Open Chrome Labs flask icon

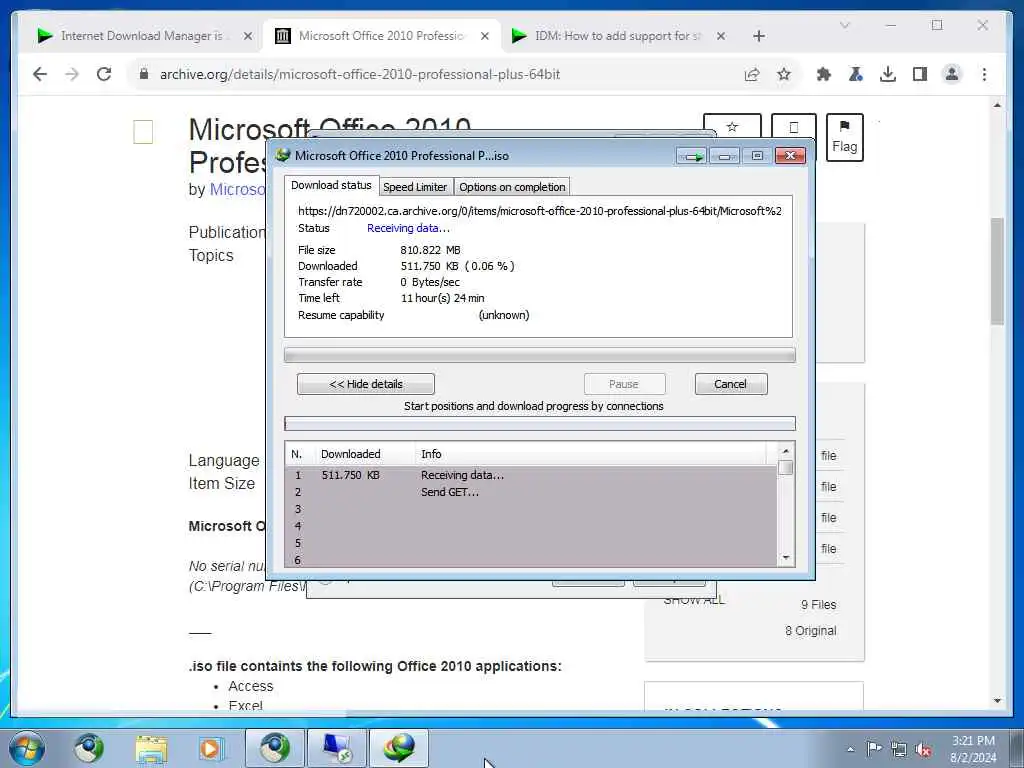point(856,74)
